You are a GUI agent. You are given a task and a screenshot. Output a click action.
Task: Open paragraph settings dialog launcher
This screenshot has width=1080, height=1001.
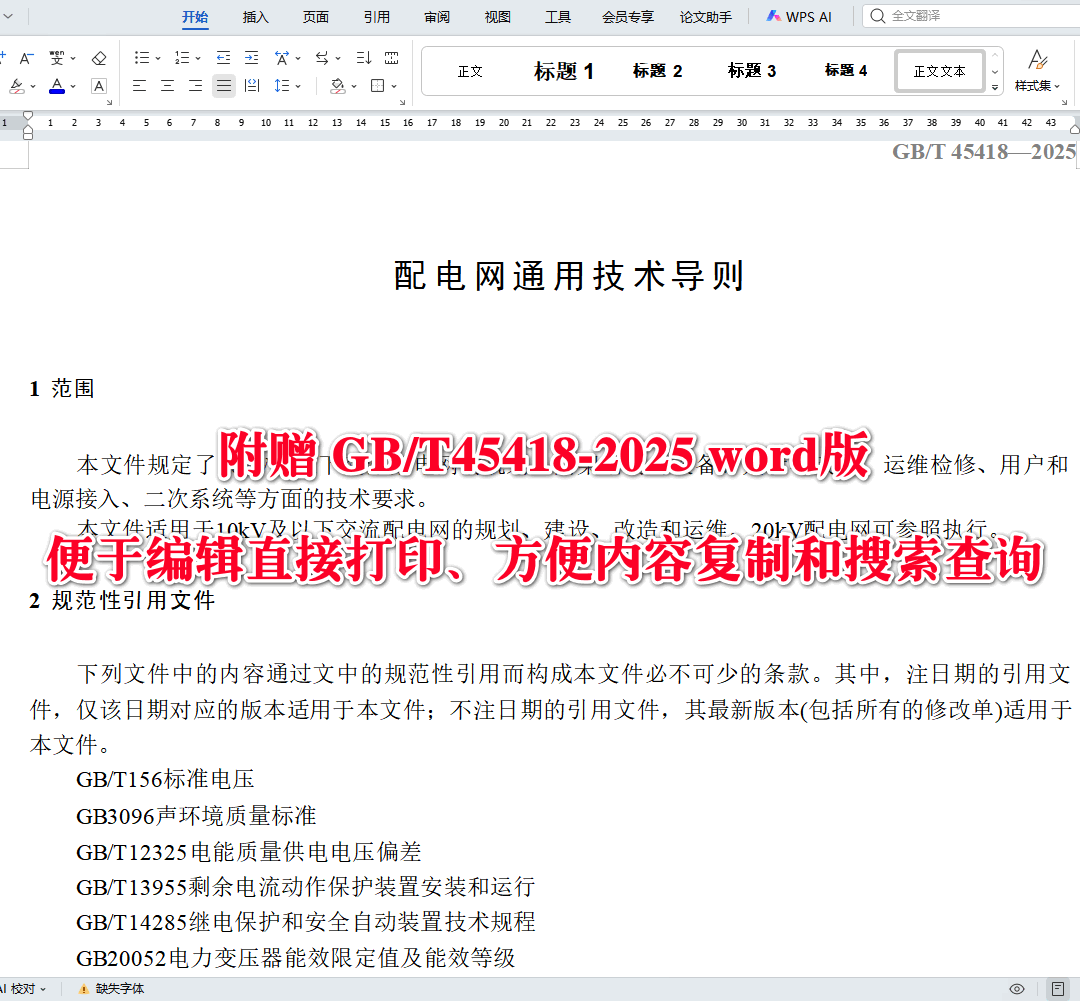[x=402, y=103]
